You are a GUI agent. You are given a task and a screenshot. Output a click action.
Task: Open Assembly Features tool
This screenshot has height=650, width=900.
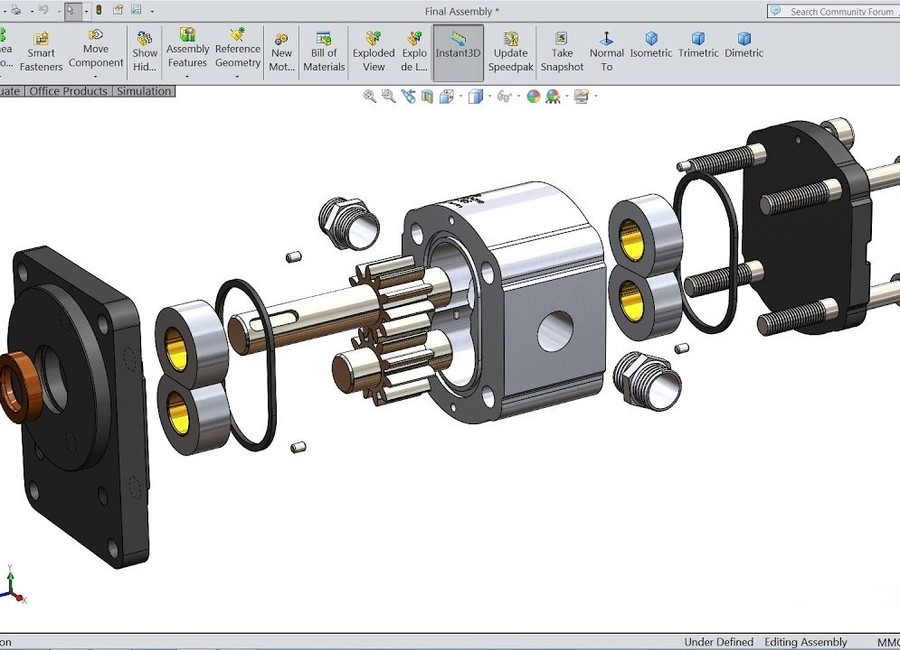tap(187, 48)
